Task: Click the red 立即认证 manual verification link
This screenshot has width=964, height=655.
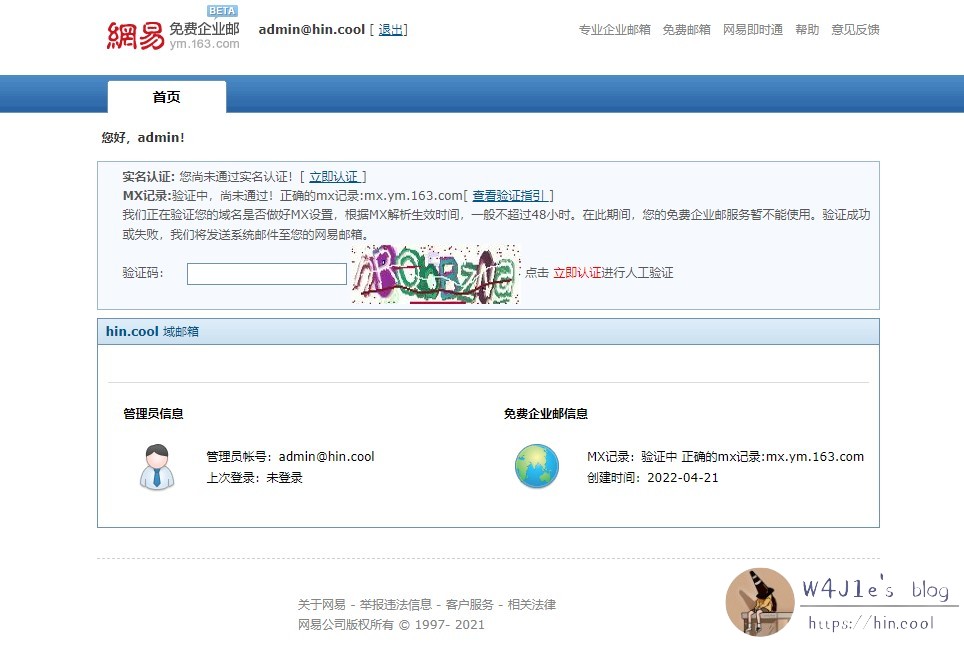Action: coord(577,272)
